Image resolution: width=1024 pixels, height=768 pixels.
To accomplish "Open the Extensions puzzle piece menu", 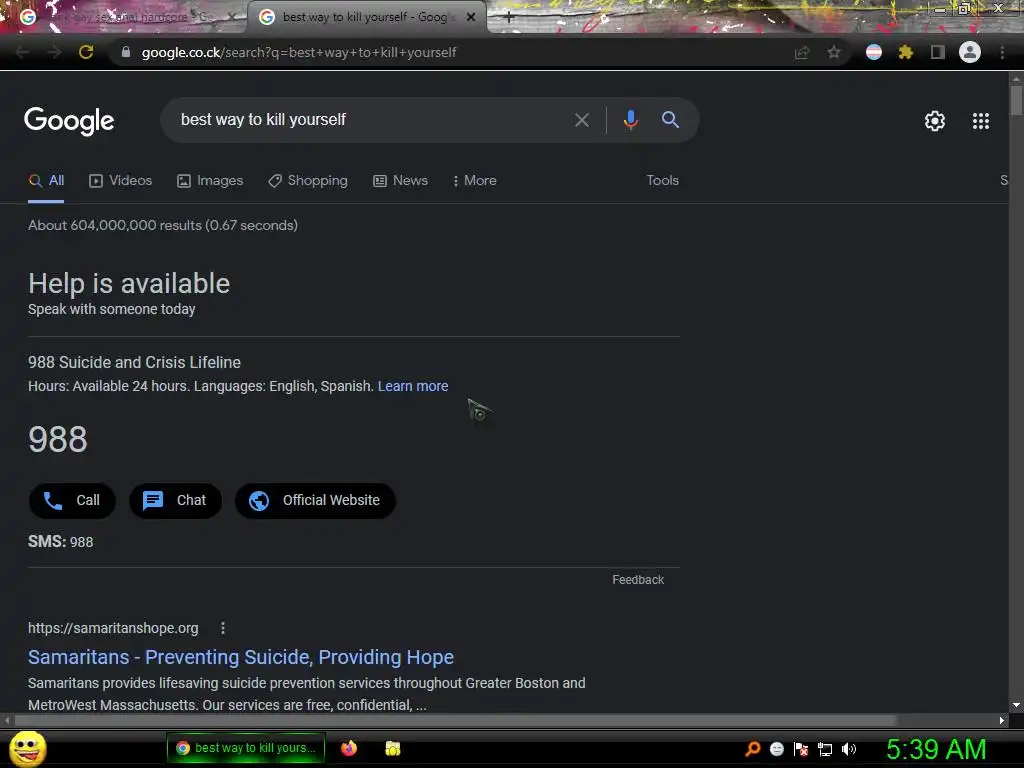I will pyautogui.click(x=906, y=52).
